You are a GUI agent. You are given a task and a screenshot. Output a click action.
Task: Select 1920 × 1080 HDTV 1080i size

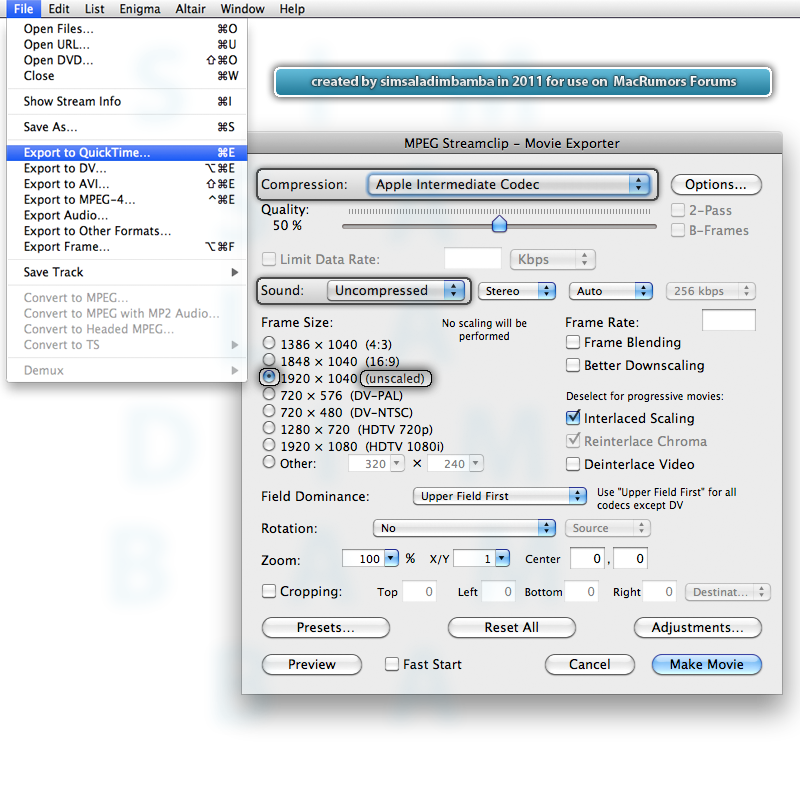(269, 445)
